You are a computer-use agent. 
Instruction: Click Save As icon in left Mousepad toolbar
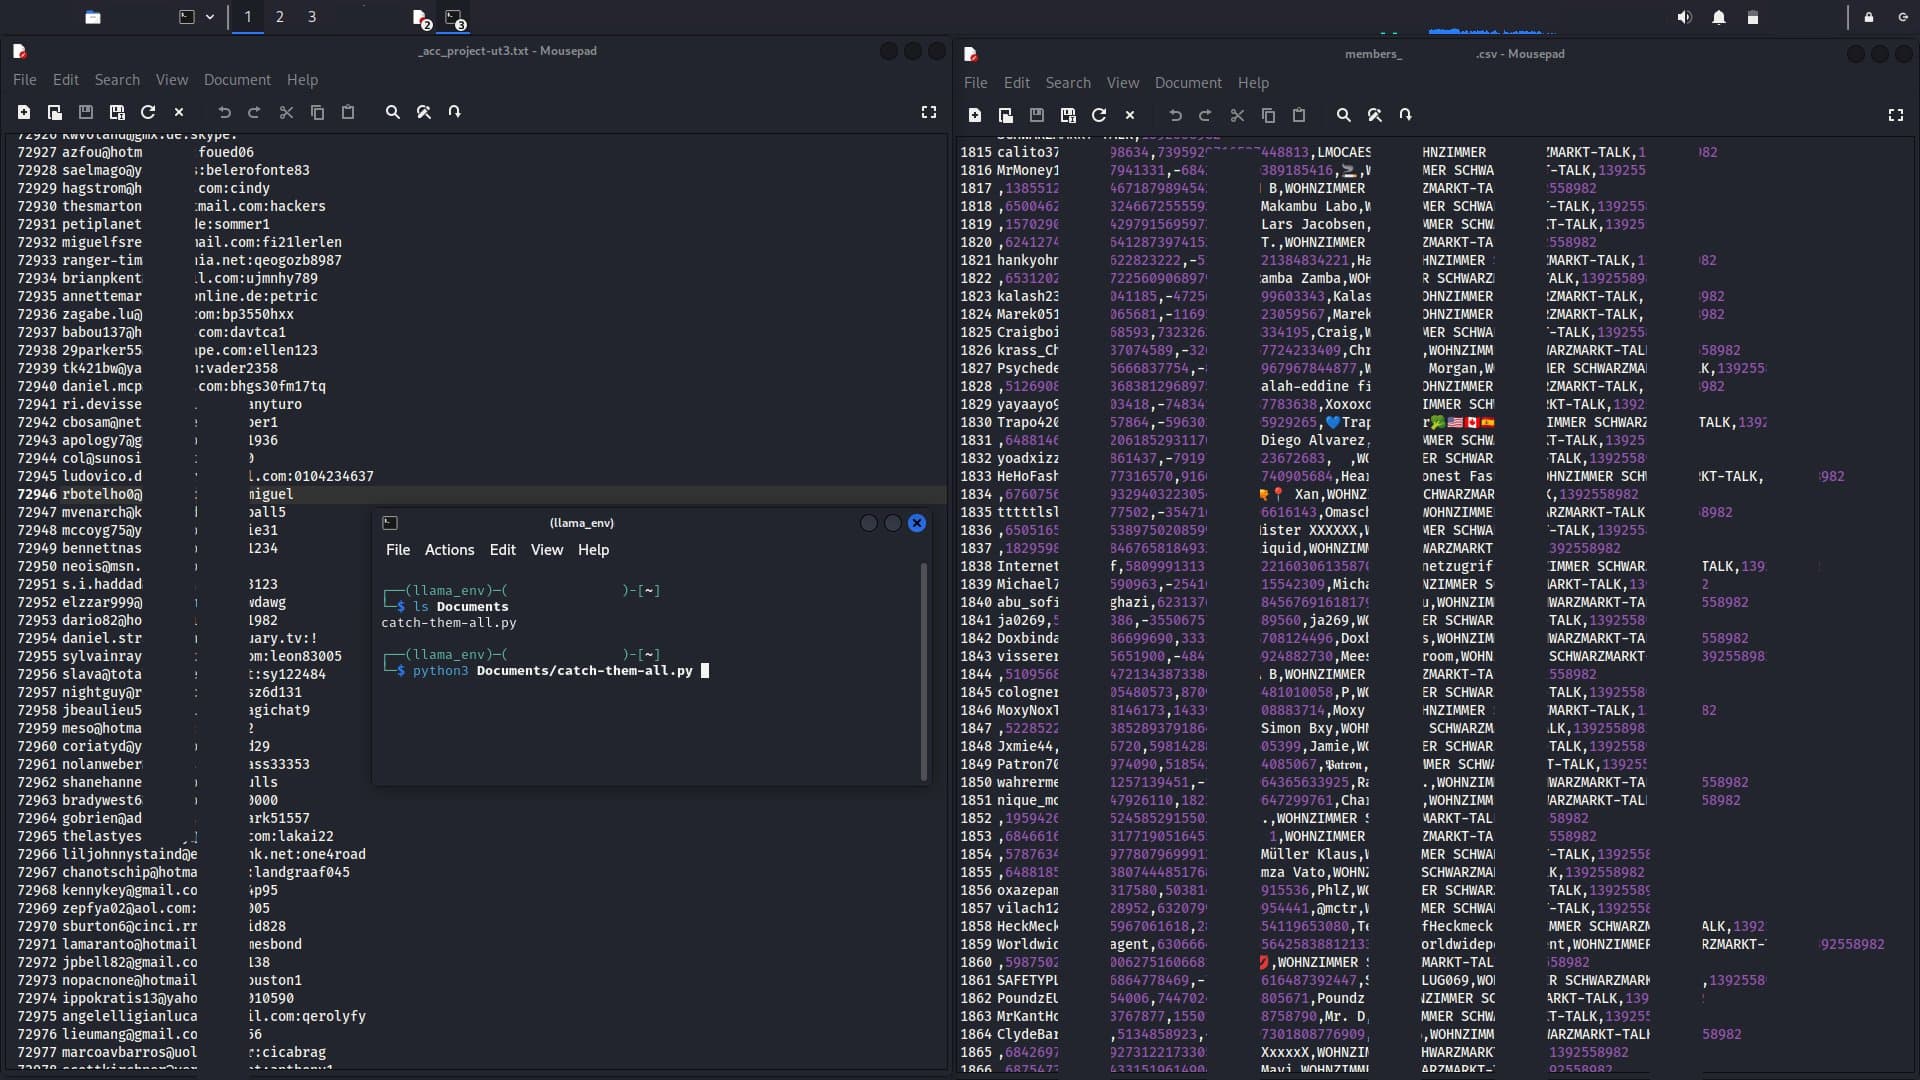click(117, 113)
